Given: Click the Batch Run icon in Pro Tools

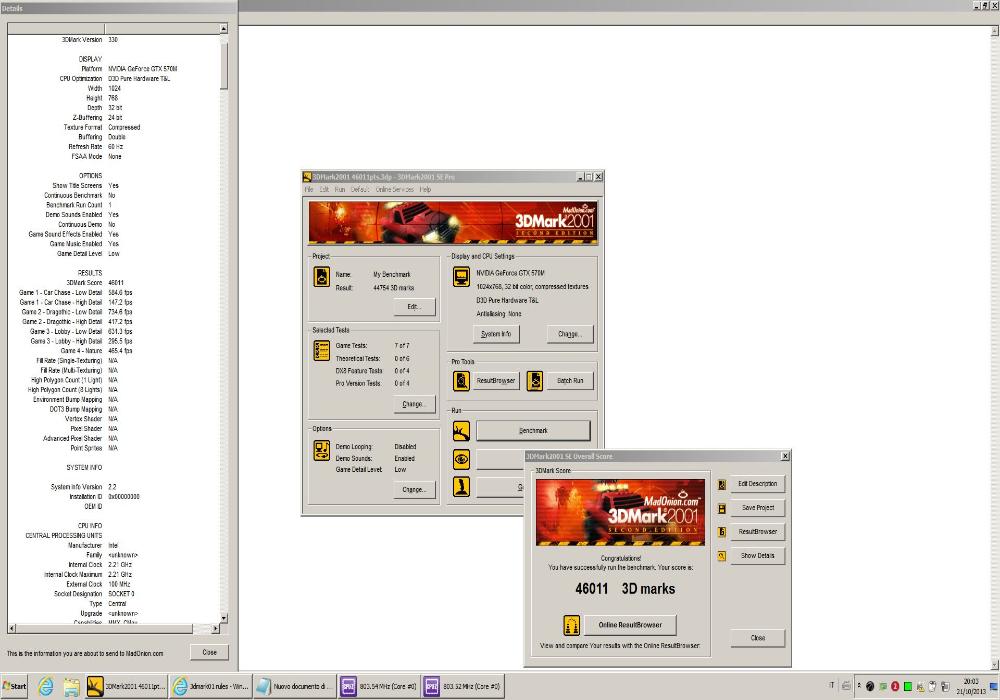Looking at the screenshot, I should coord(535,381).
